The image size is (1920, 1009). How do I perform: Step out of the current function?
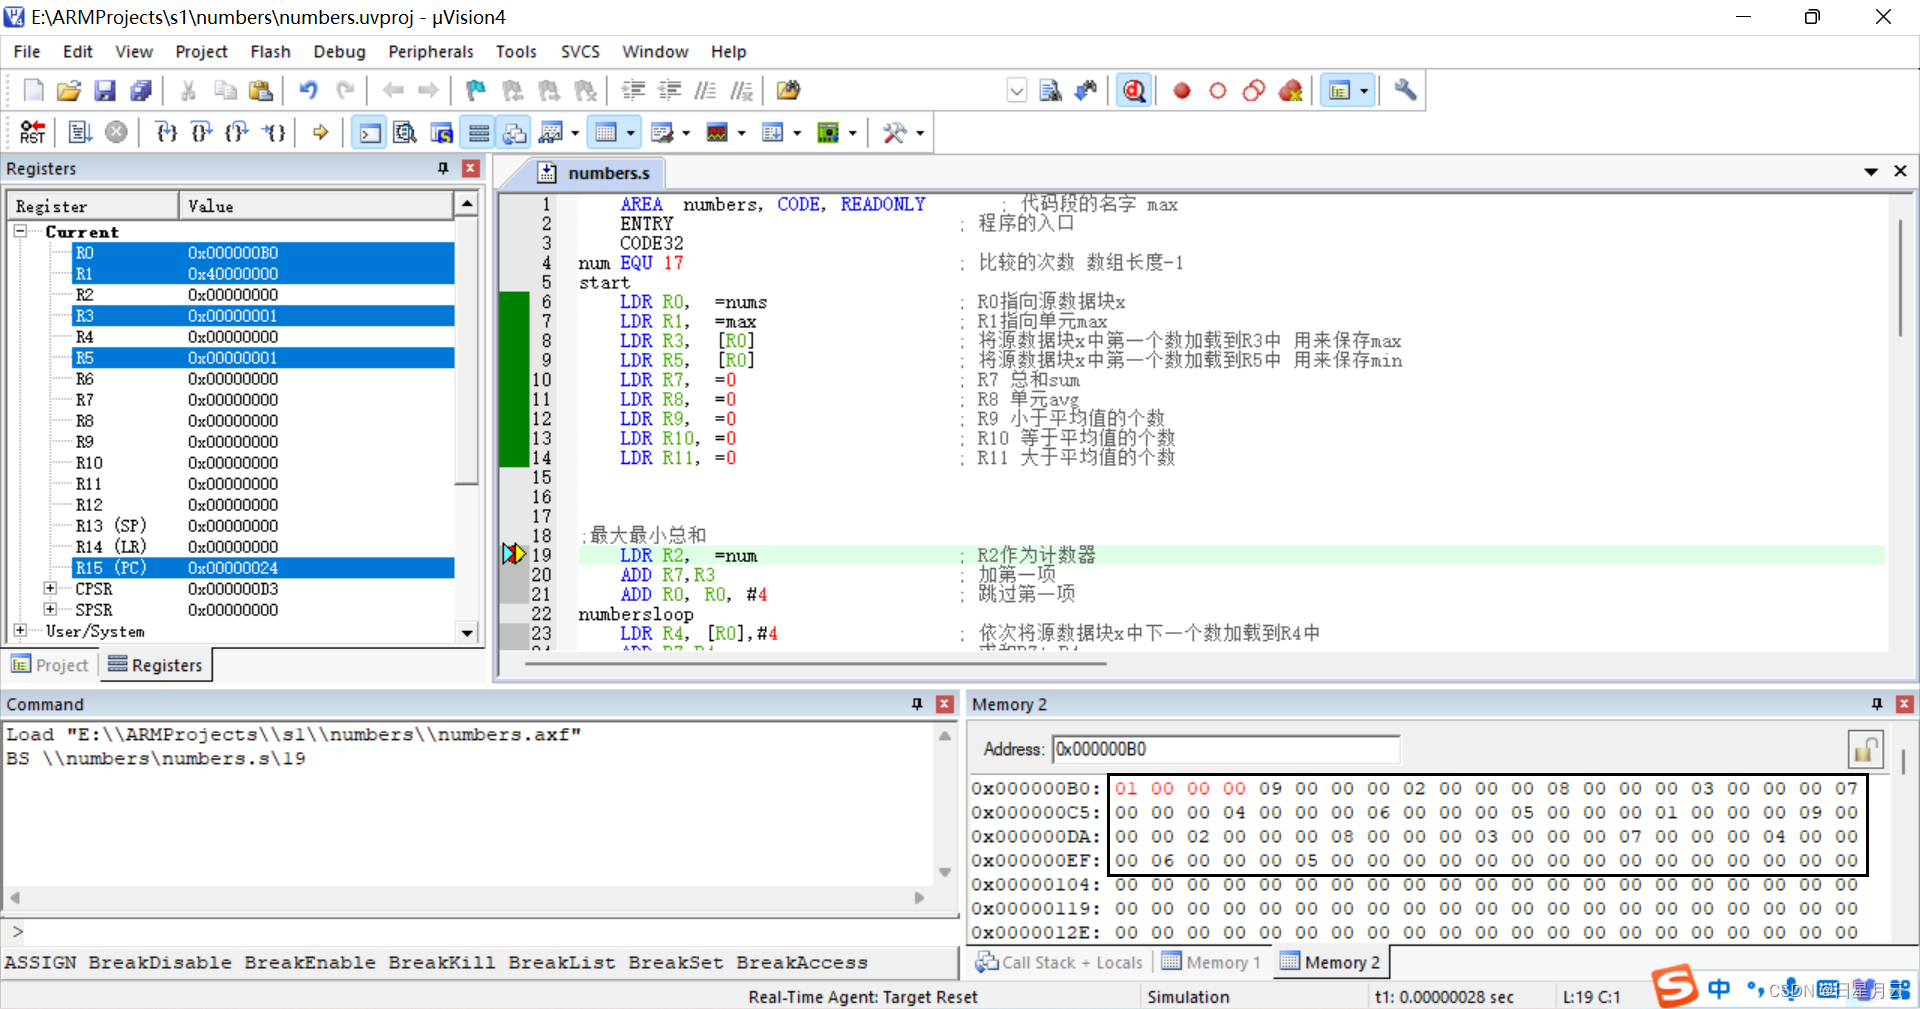tap(238, 132)
